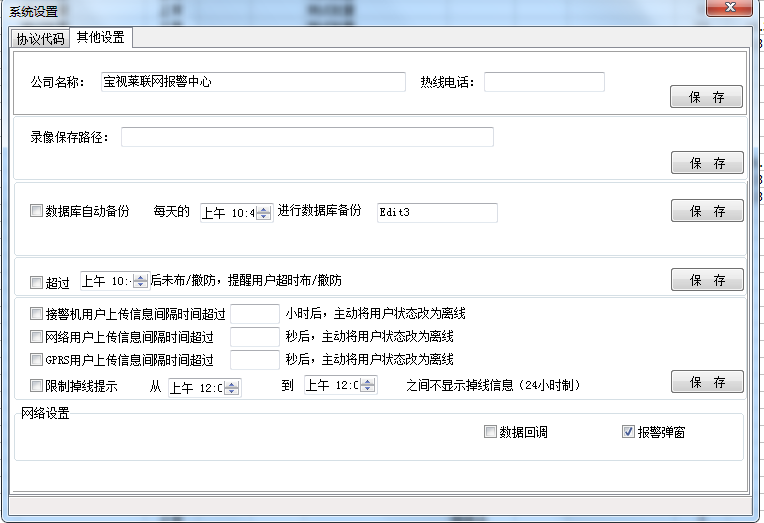The width and height of the screenshot is (764, 523).
Task: Decrease 超过 time with down spinner
Action: click(140, 285)
